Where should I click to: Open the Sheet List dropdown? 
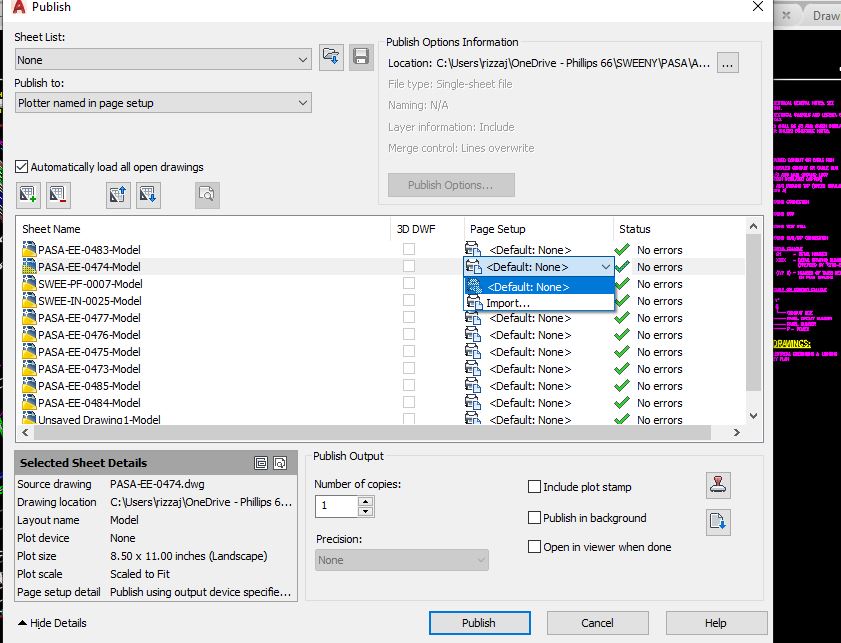tap(302, 61)
